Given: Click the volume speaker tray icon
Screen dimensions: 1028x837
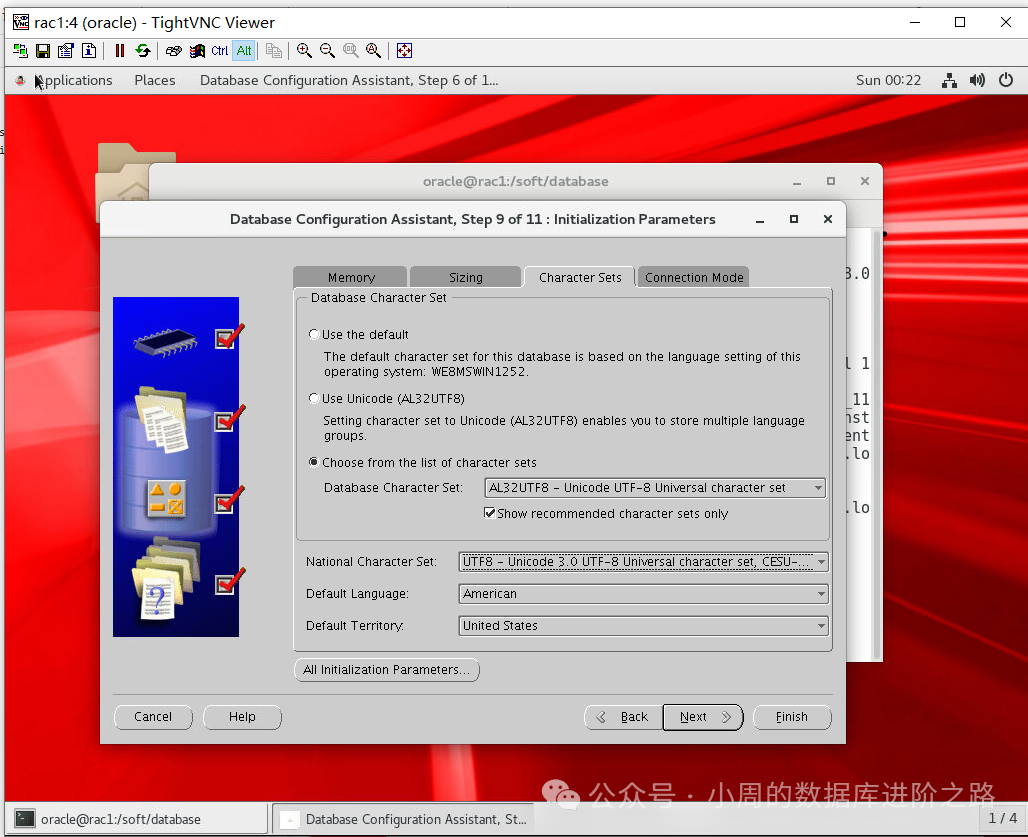Looking at the screenshot, I should tap(978, 80).
